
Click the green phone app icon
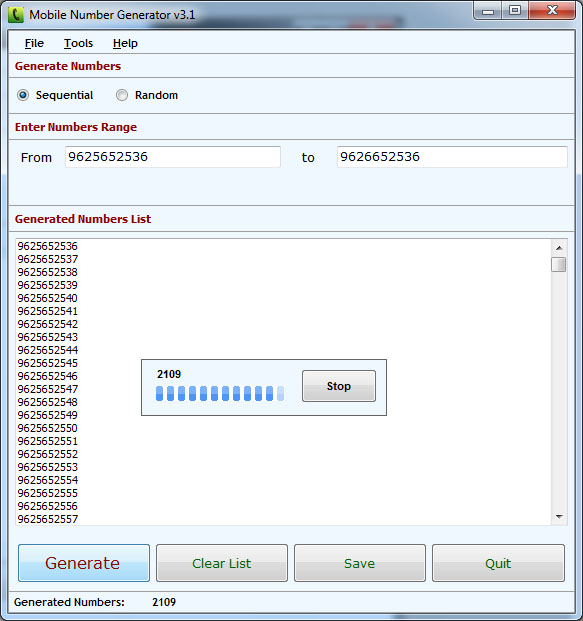pyautogui.click(x=15, y=15)
